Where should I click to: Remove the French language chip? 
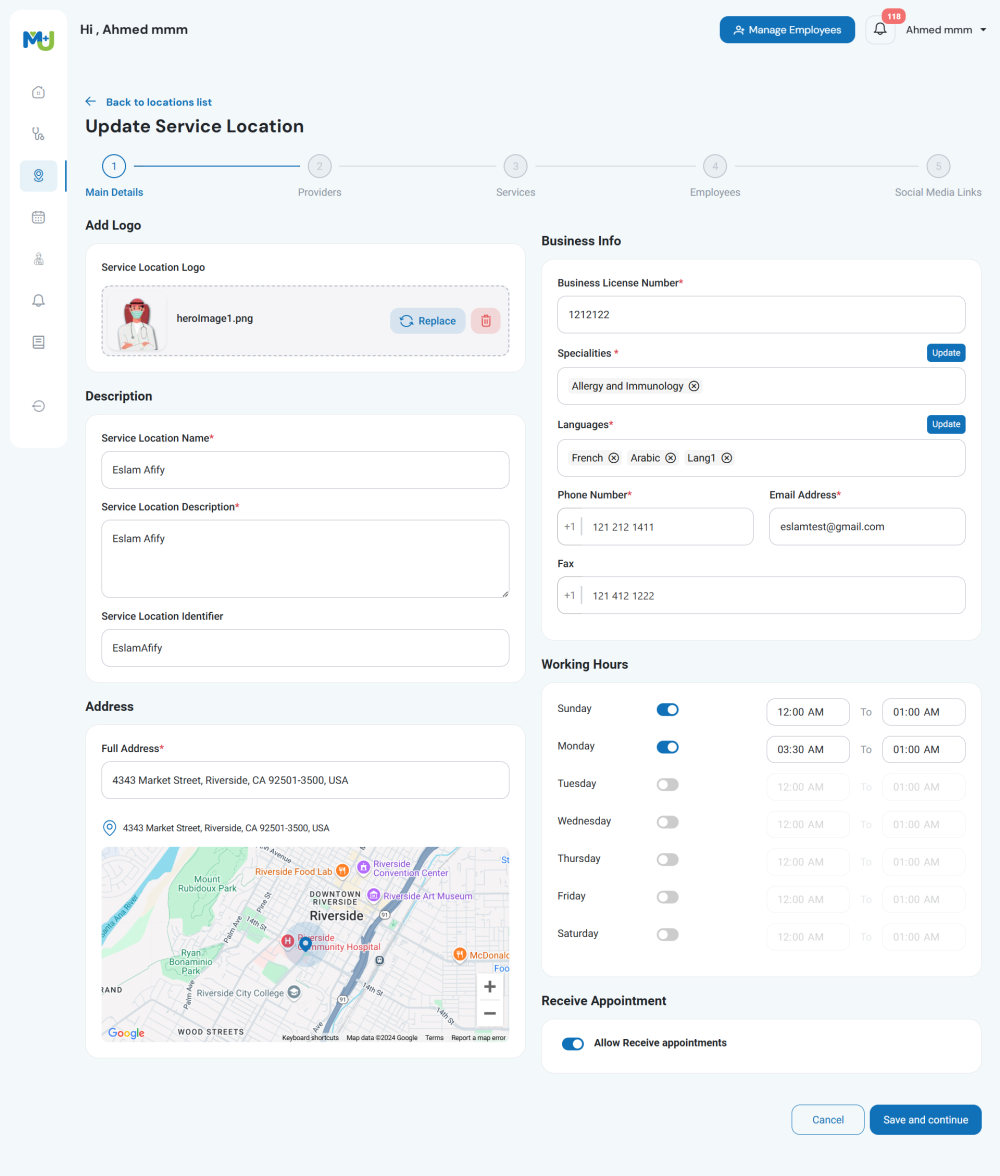tap(612, 457)
